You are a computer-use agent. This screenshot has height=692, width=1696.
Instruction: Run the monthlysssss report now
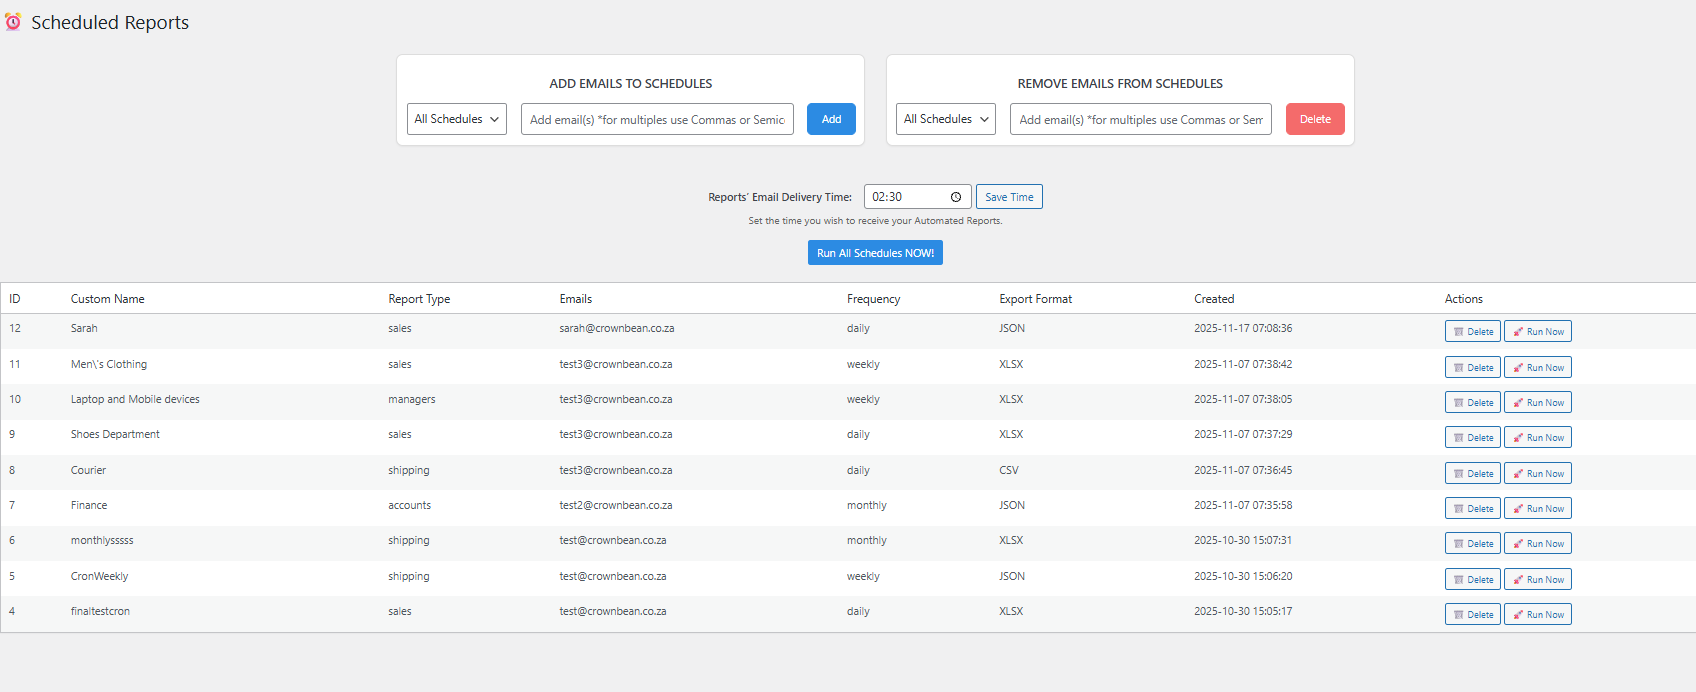[x=1537, y=543]
